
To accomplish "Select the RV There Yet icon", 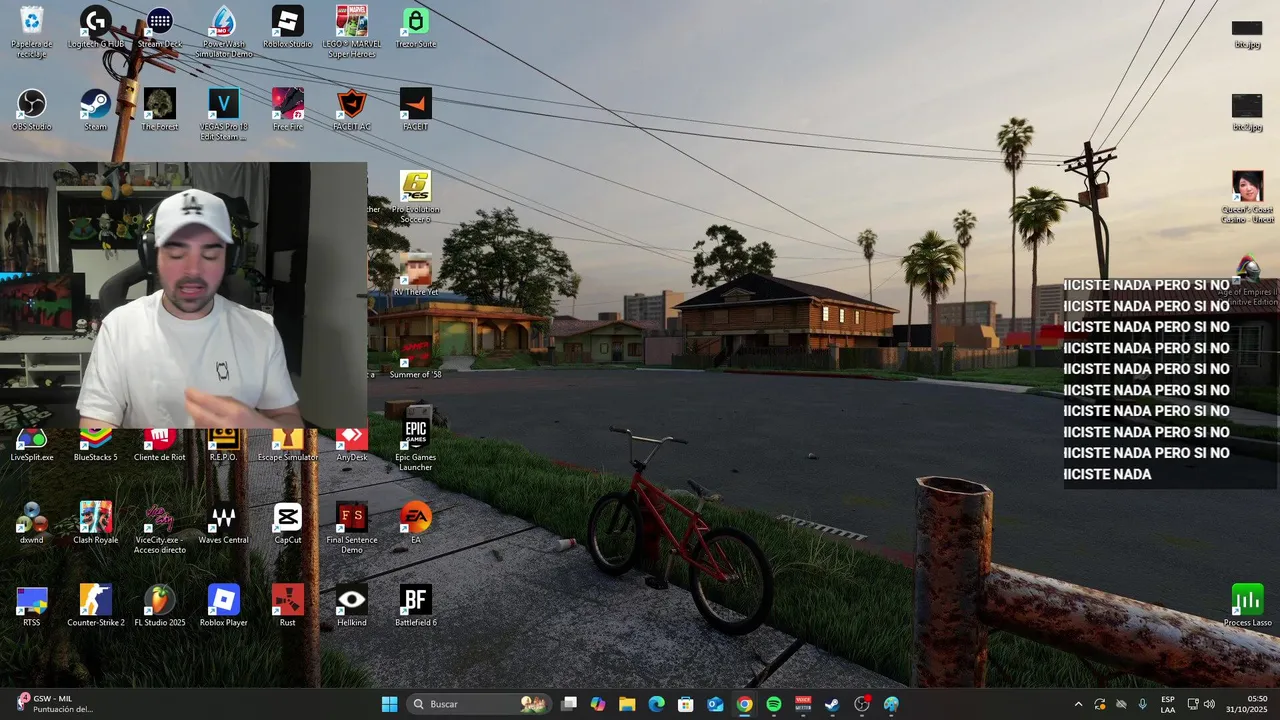I will 416,275.
